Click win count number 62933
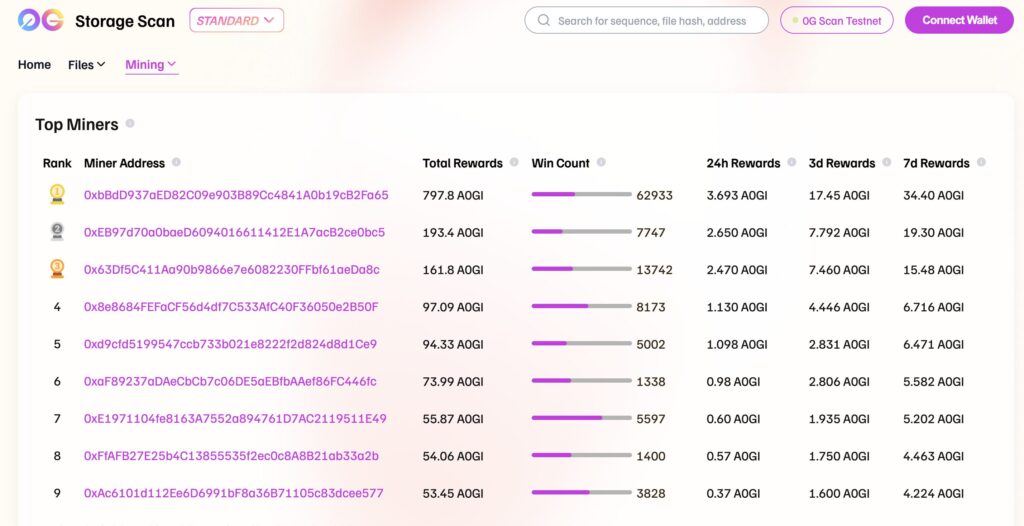The width and height of the screenshot is (1024, 526). [x=654, y=195]
